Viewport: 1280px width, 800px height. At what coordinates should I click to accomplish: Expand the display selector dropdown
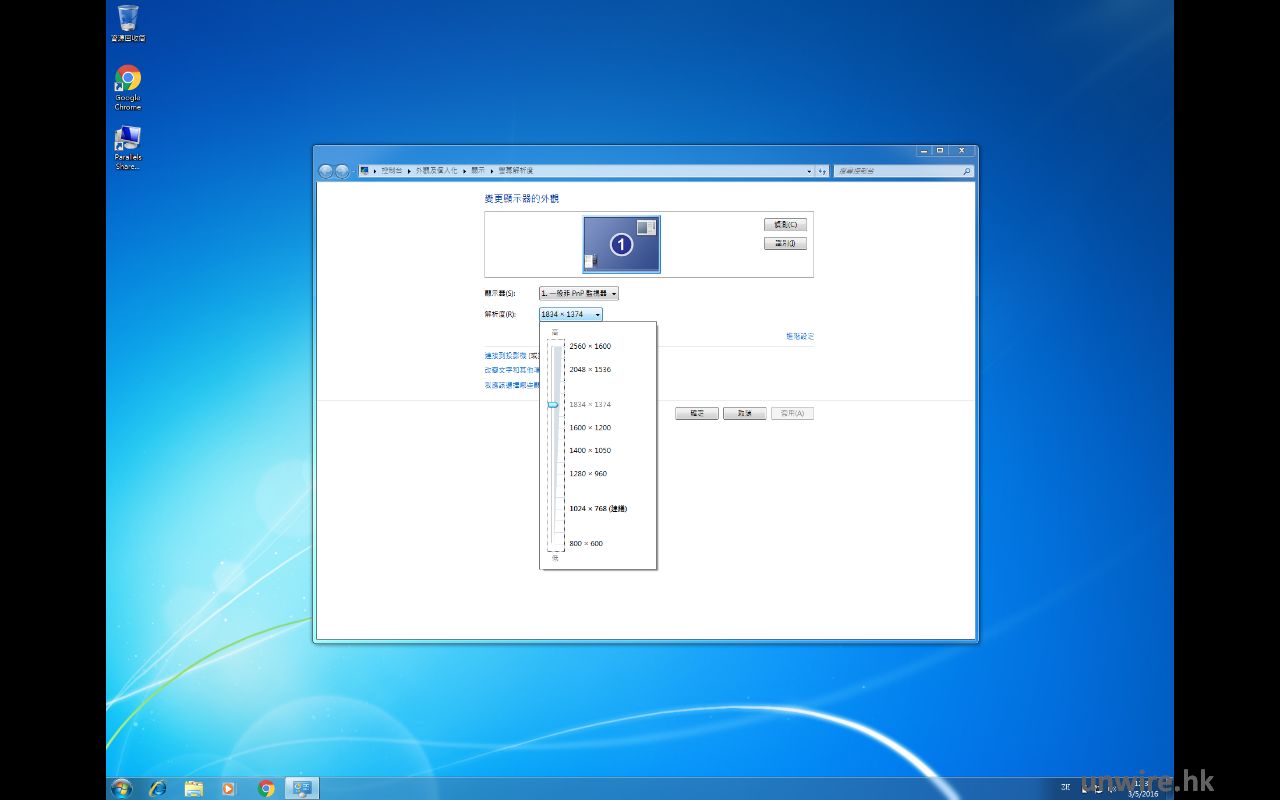579,293
